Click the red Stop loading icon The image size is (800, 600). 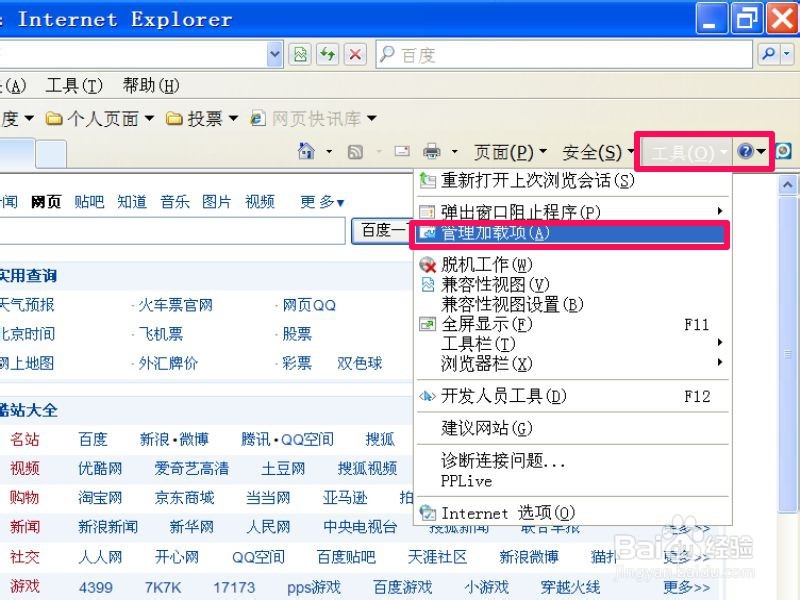pyautogui.click(x=354, y=54)
